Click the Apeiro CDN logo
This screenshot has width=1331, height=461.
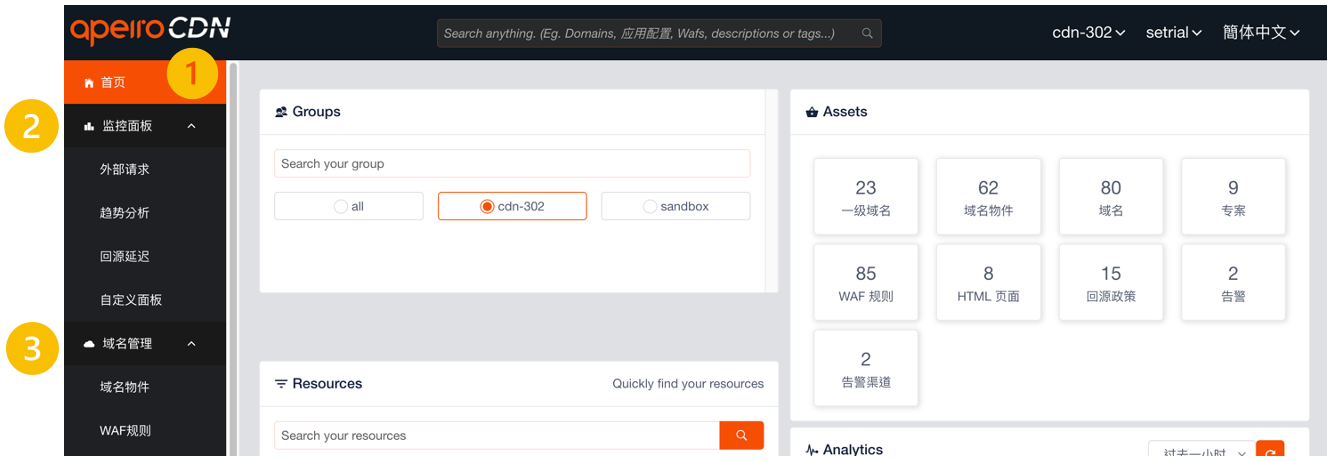[149, 31]
